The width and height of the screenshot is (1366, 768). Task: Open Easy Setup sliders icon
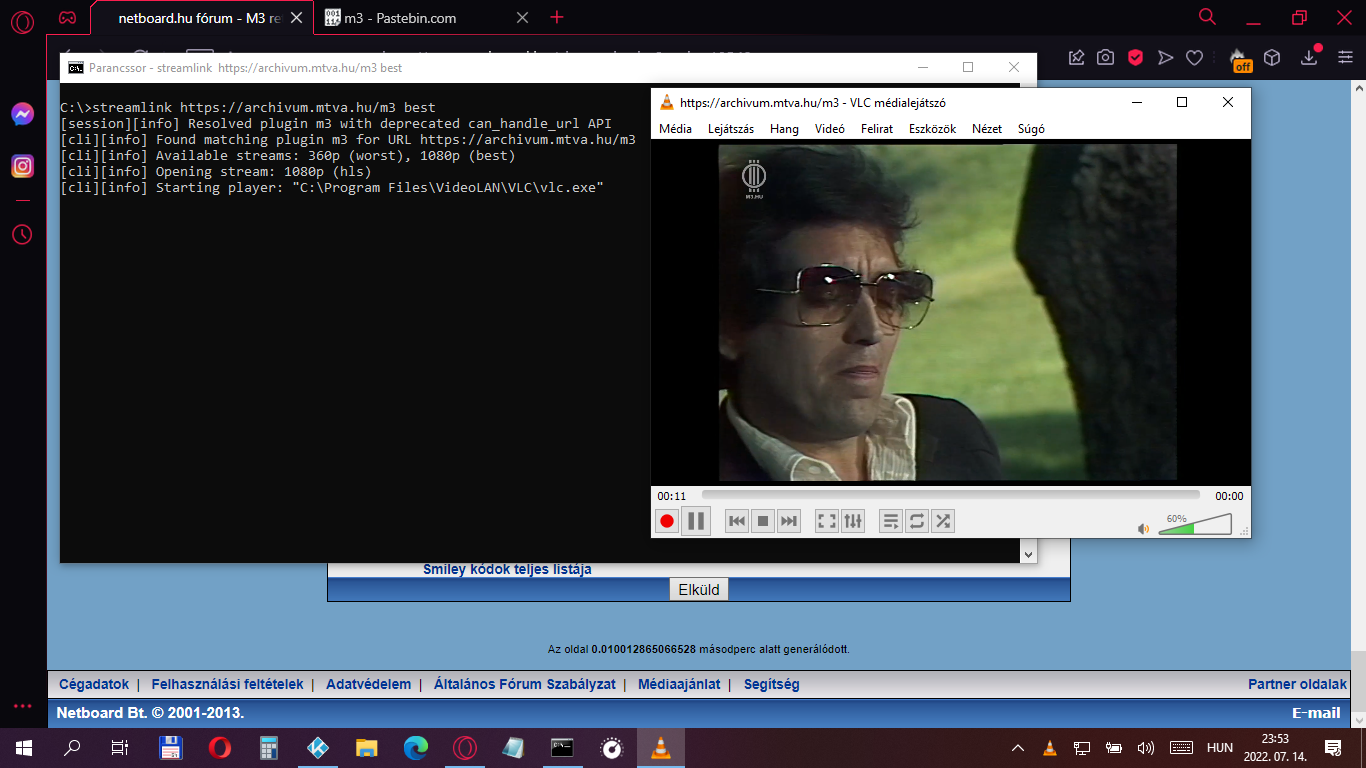pyautogui.click(x=1346, y=57)
